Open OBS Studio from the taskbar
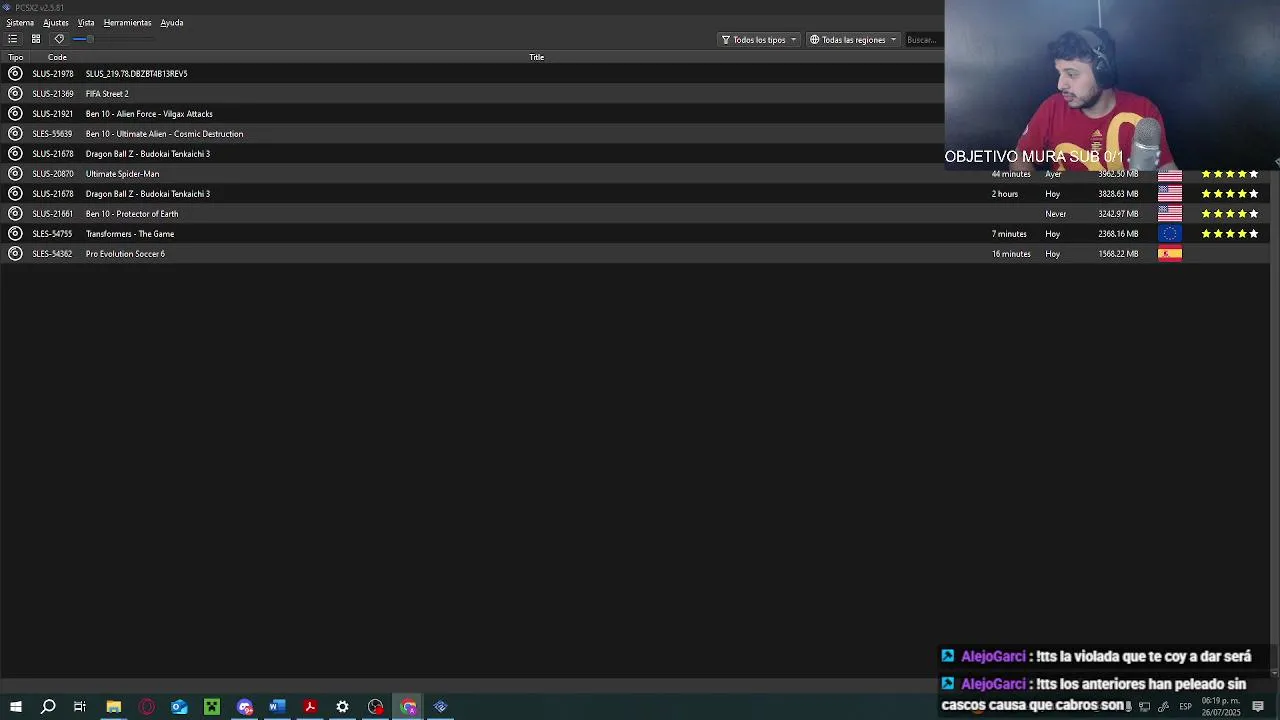Image resolution: width=1280 pixels, height=720 pixels. click(375, 707)
